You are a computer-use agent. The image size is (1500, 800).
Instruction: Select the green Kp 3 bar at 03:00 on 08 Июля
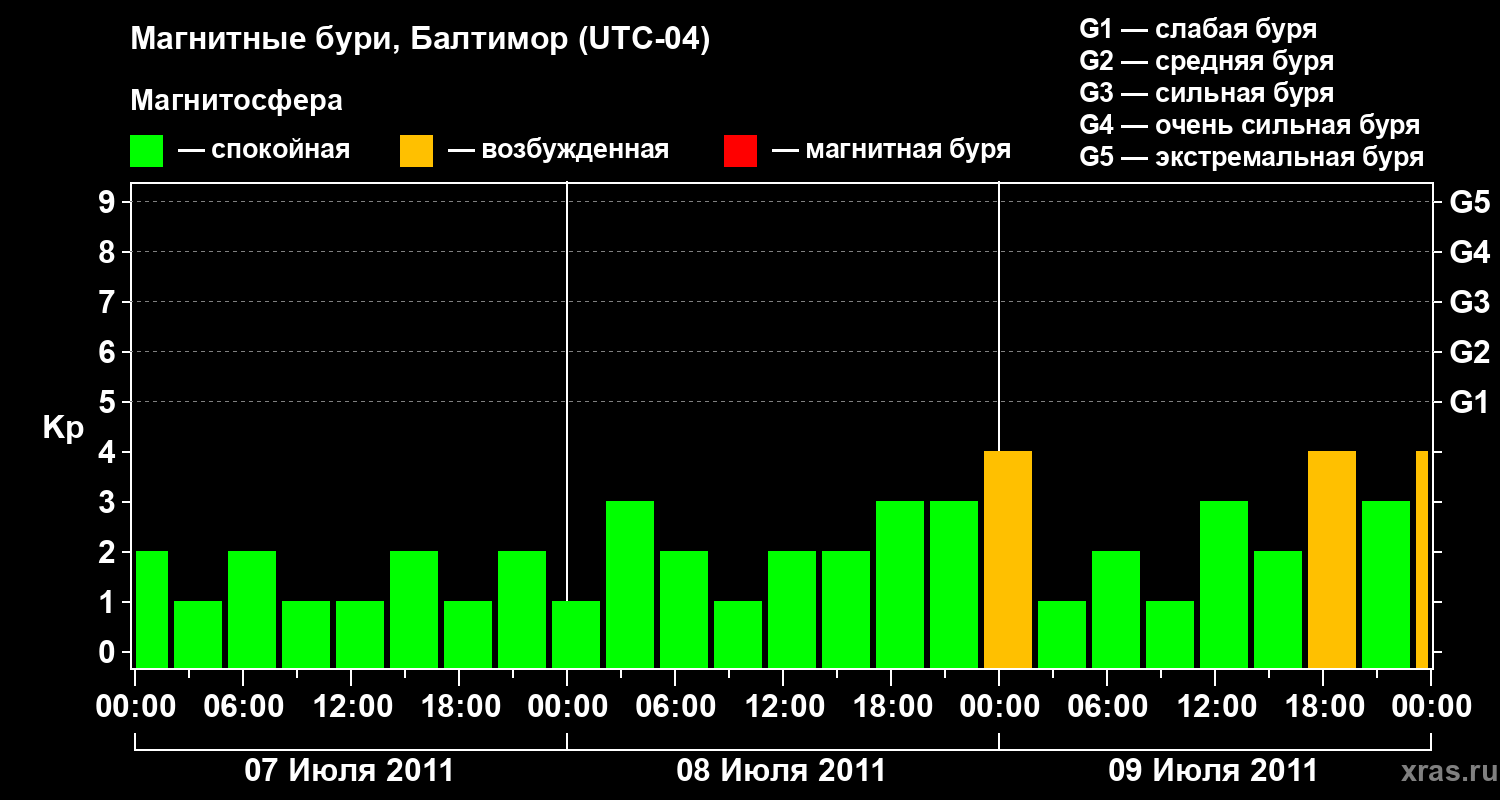[630, 585]
